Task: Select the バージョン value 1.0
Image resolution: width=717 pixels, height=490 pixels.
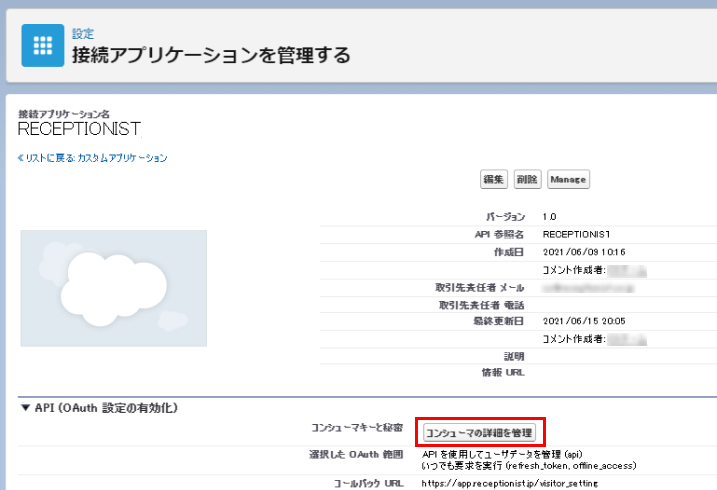Action: 549,217
